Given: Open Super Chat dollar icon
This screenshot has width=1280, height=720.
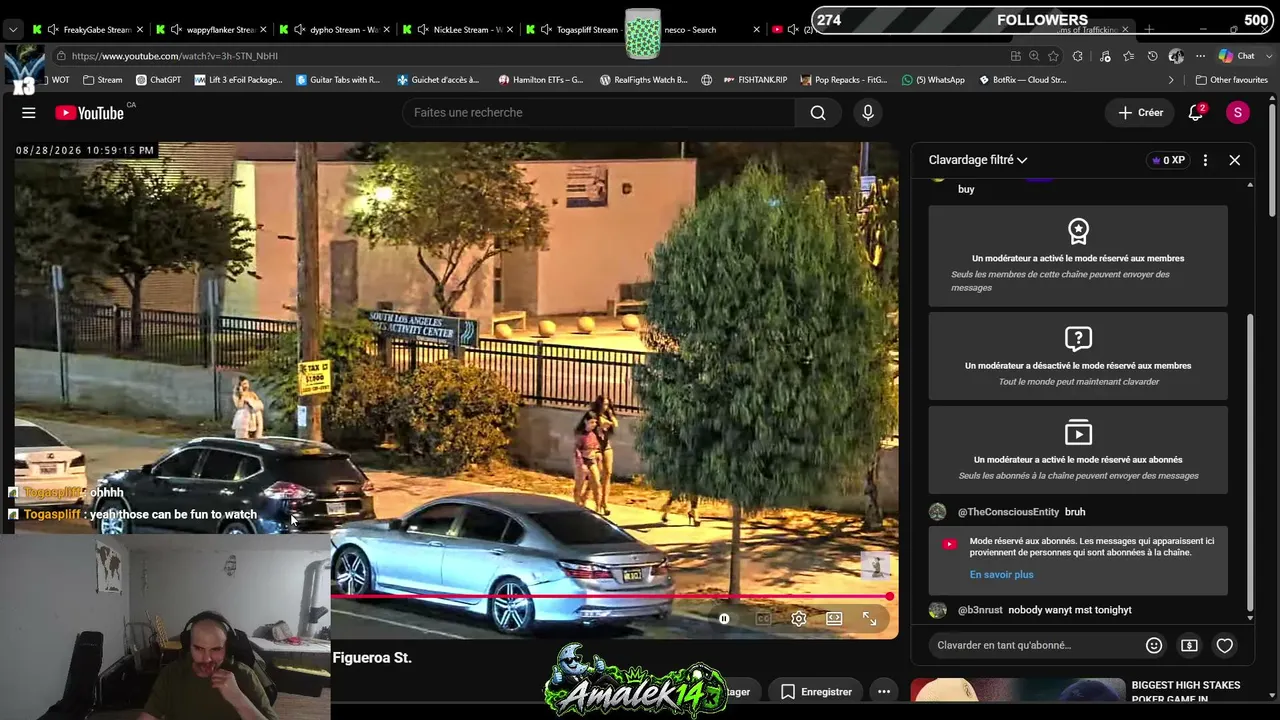Looking at the screenshot, I should point(1189,646).
